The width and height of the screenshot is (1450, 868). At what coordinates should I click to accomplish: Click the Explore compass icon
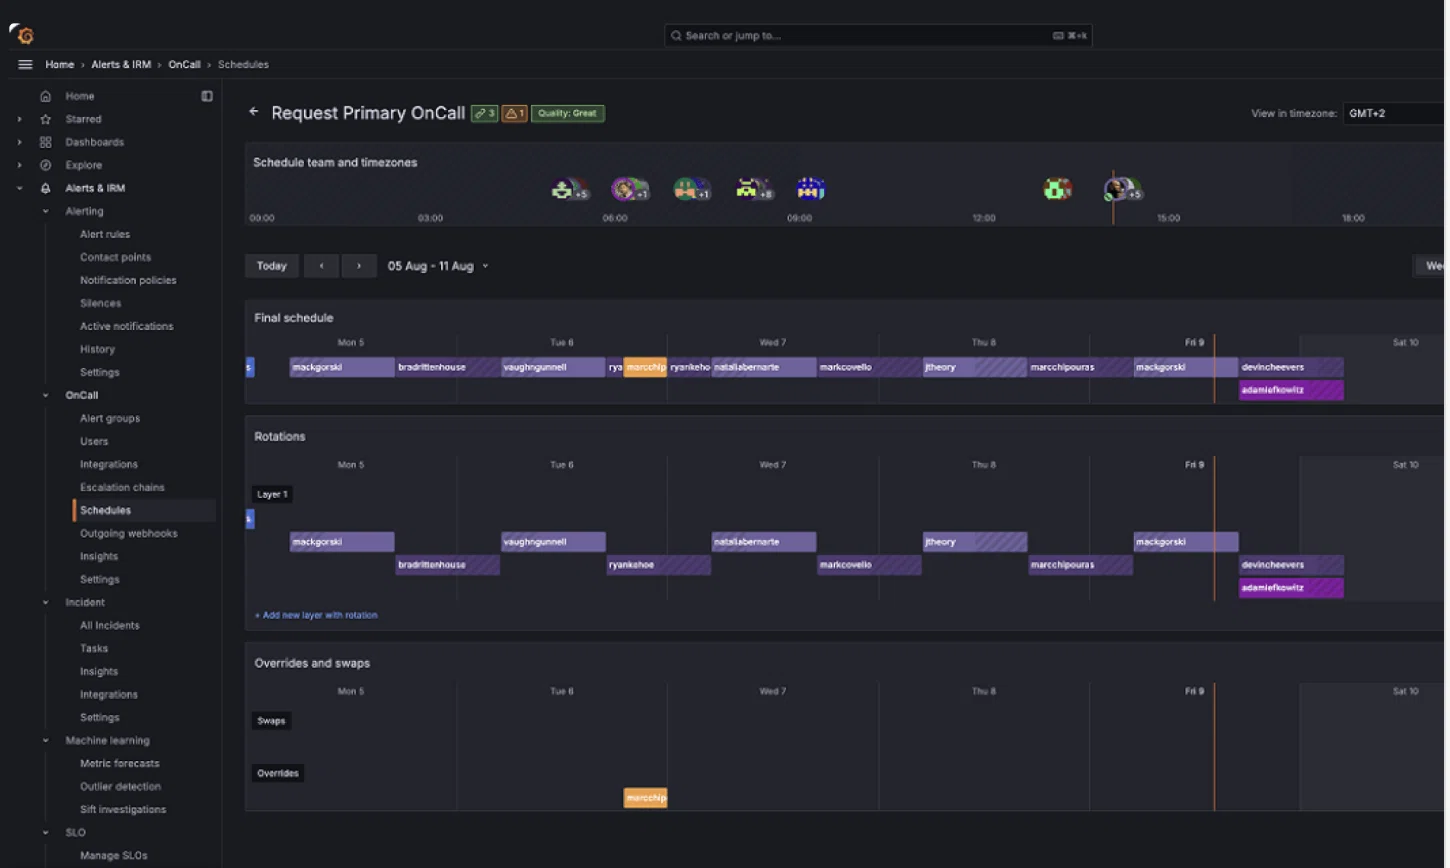tap(45, 165)
